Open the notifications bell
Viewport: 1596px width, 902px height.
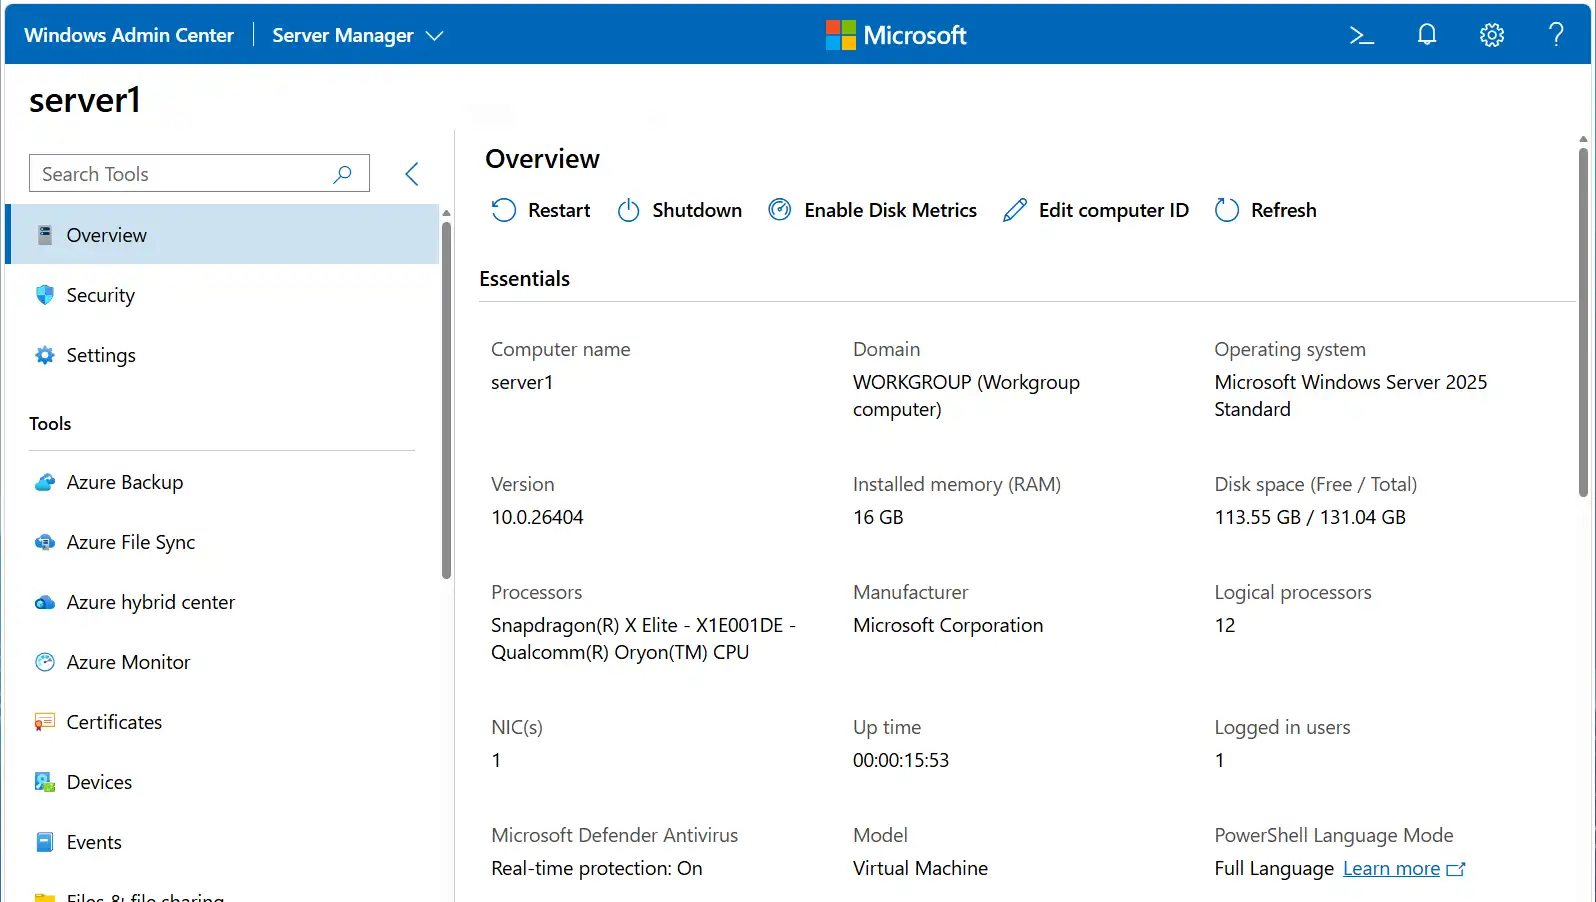[1427, 35]
